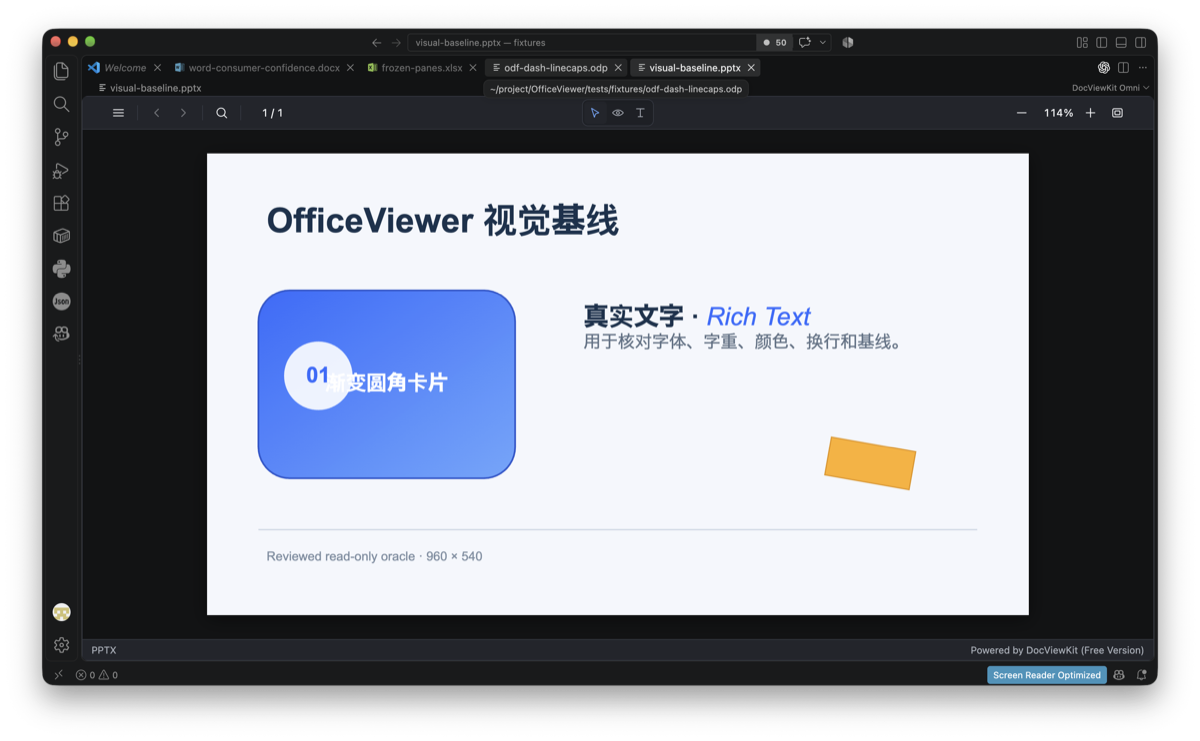Viewport: 1200px width, 741px height.
Task: Open the Copilot icon in activity bar
Action: pyautogui.click(x=61, y=334)
